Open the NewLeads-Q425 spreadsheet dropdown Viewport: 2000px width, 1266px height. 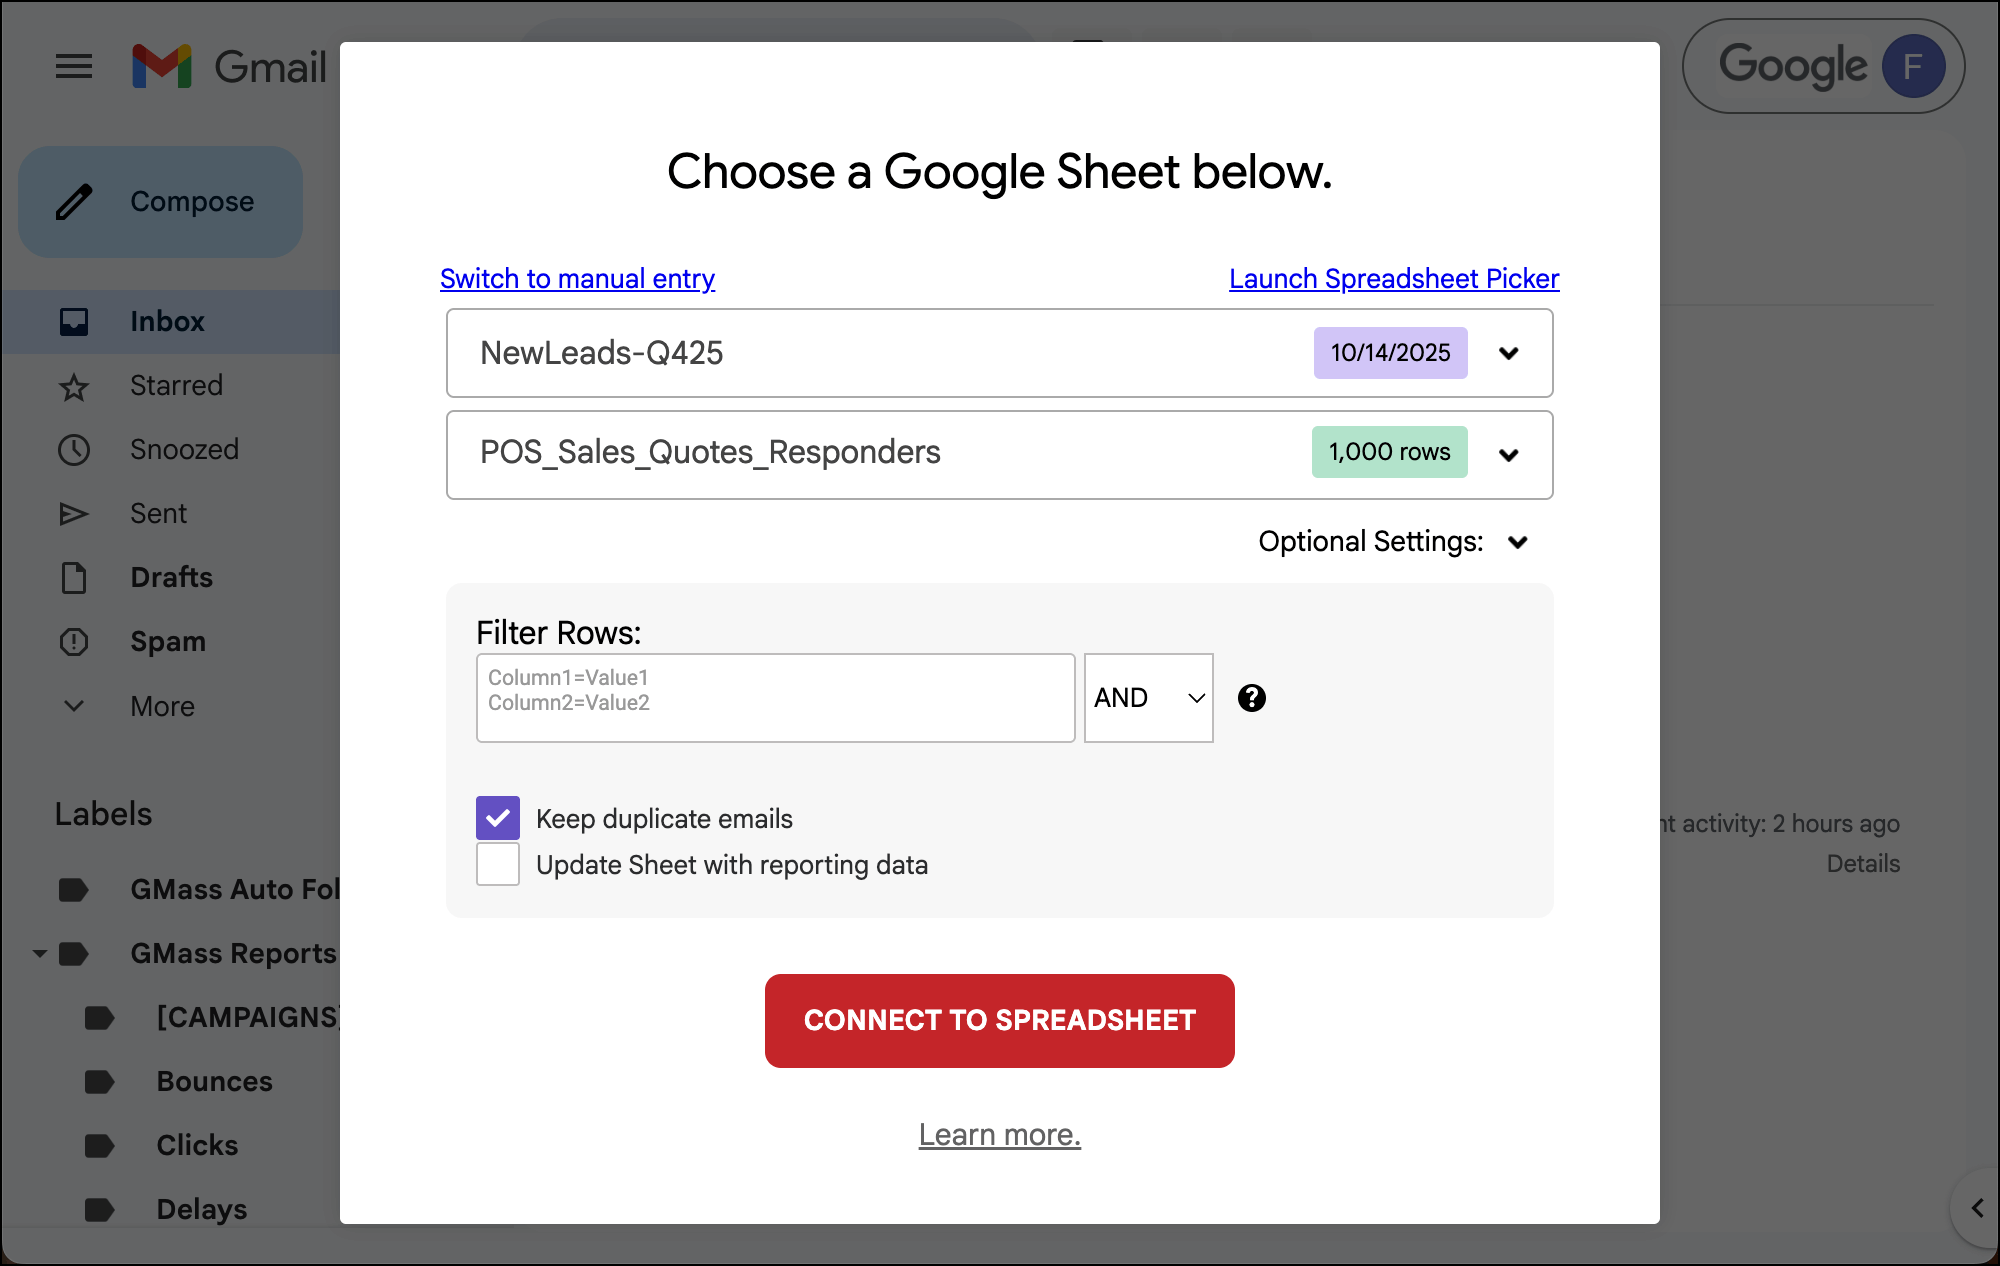pyautogui.click(x=1508, y=353)
